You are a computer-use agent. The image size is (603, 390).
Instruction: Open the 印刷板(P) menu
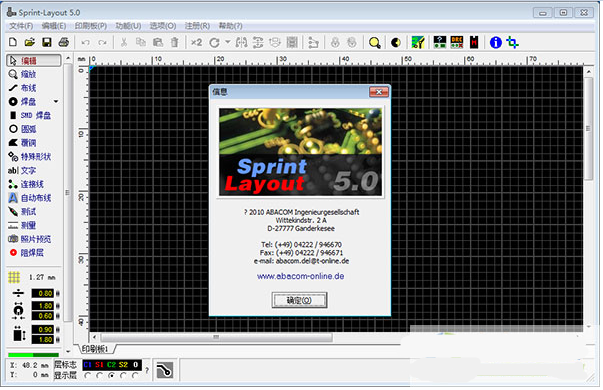tap(91, 26)
